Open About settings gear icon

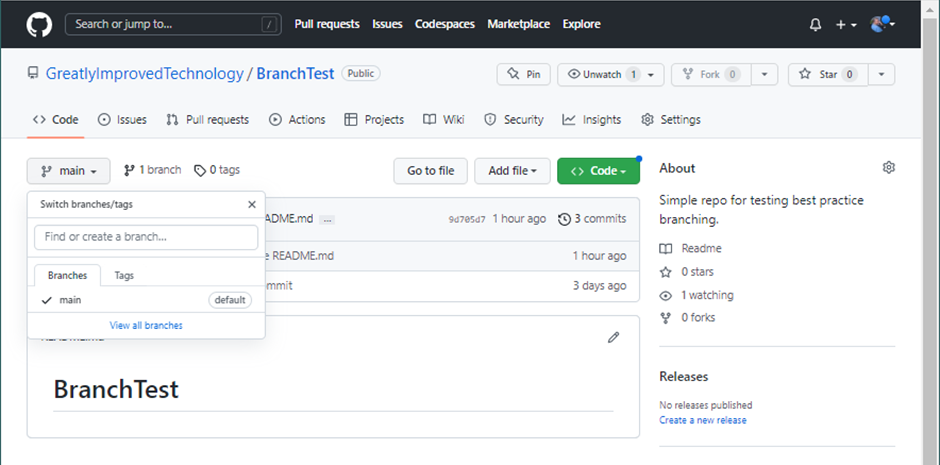pos(888,168)
